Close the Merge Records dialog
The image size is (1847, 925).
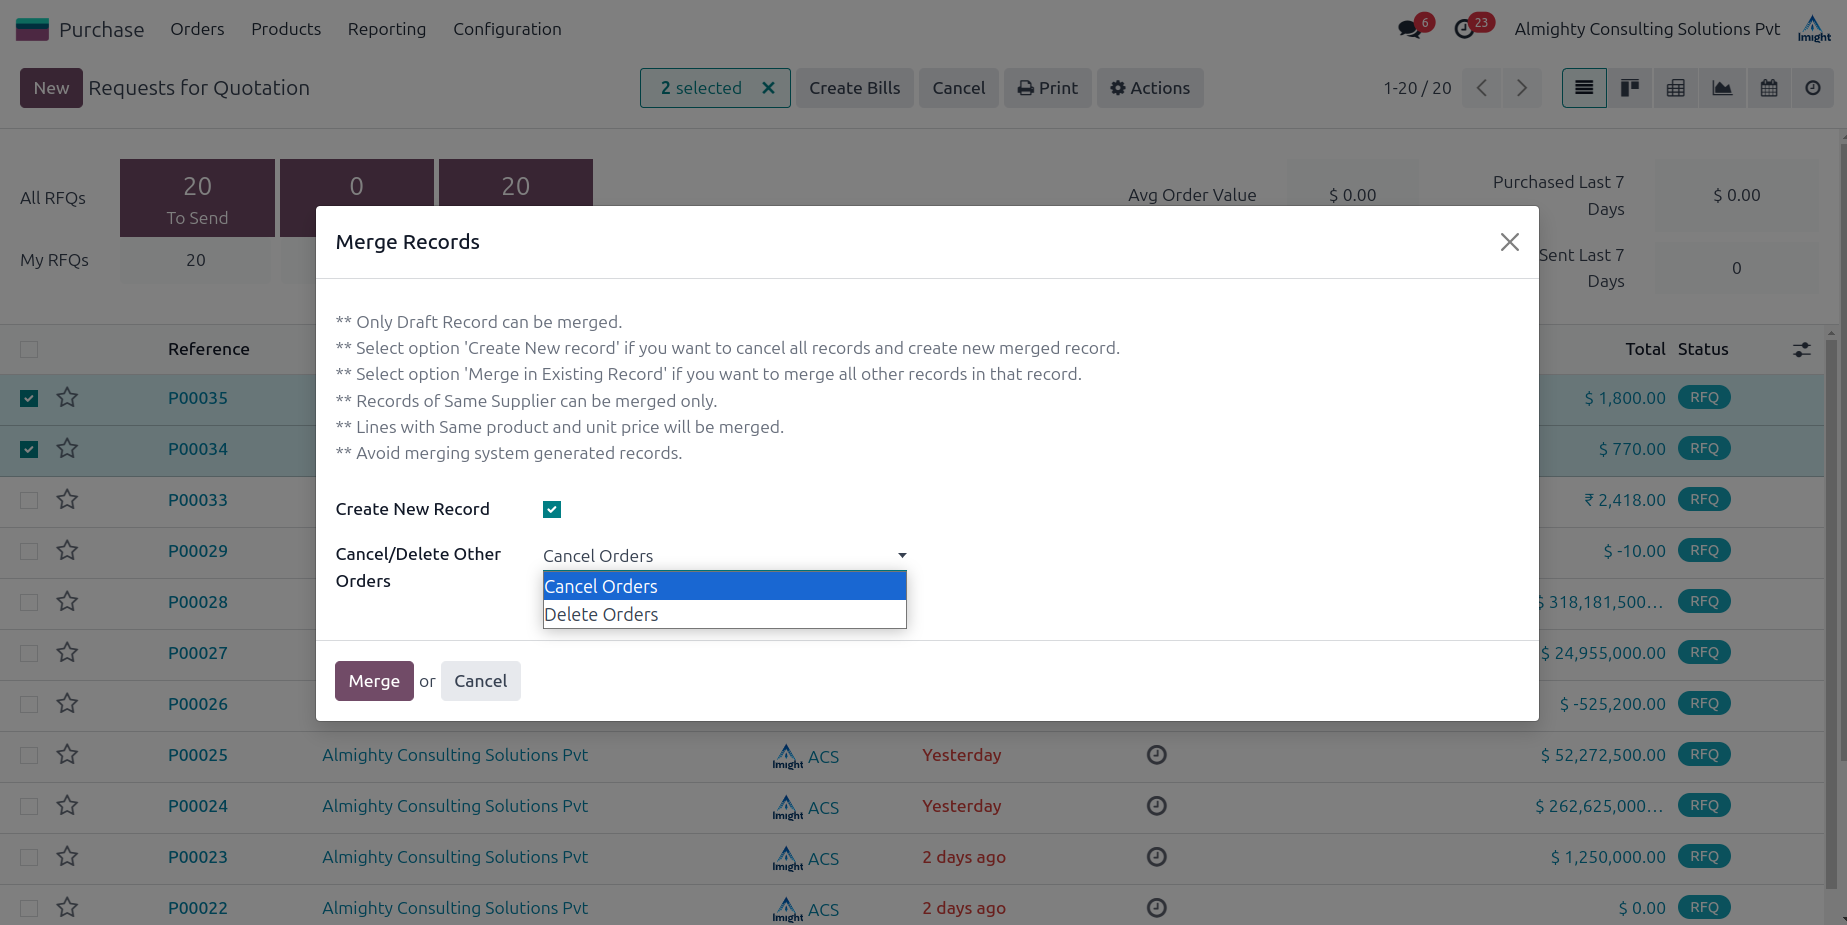click(1509, 242)
